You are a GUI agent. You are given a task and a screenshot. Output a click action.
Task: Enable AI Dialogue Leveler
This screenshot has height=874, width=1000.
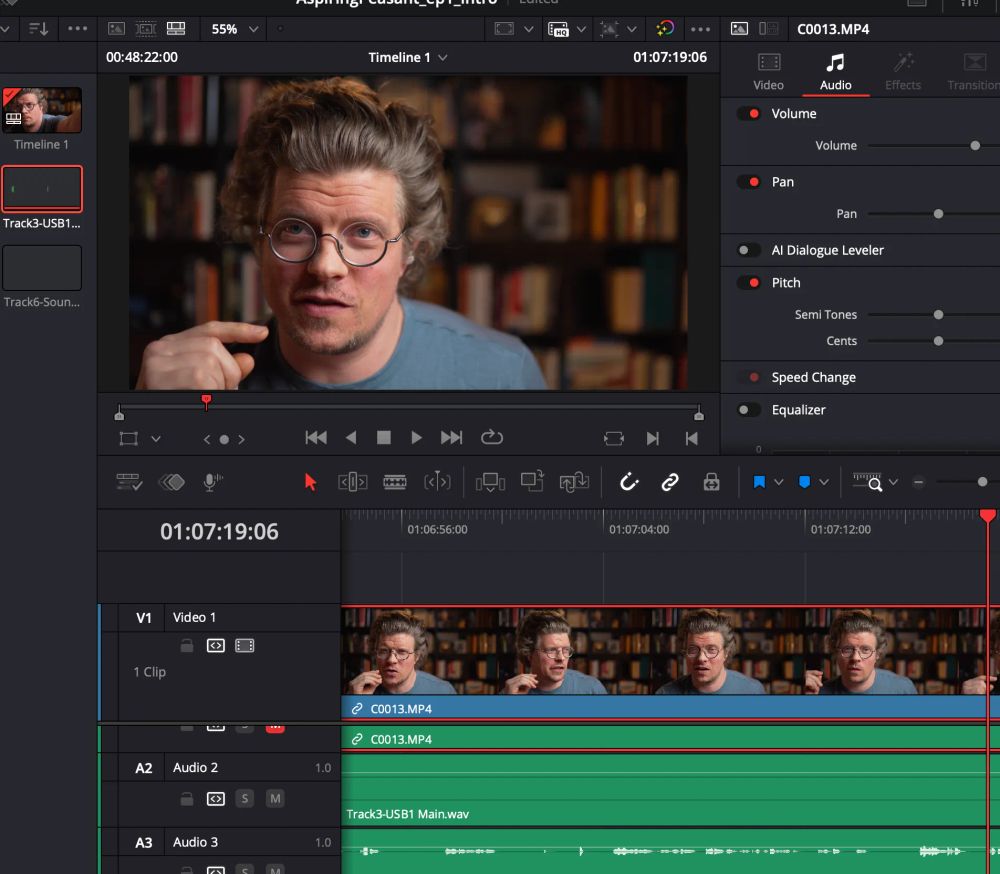point(749,250)
